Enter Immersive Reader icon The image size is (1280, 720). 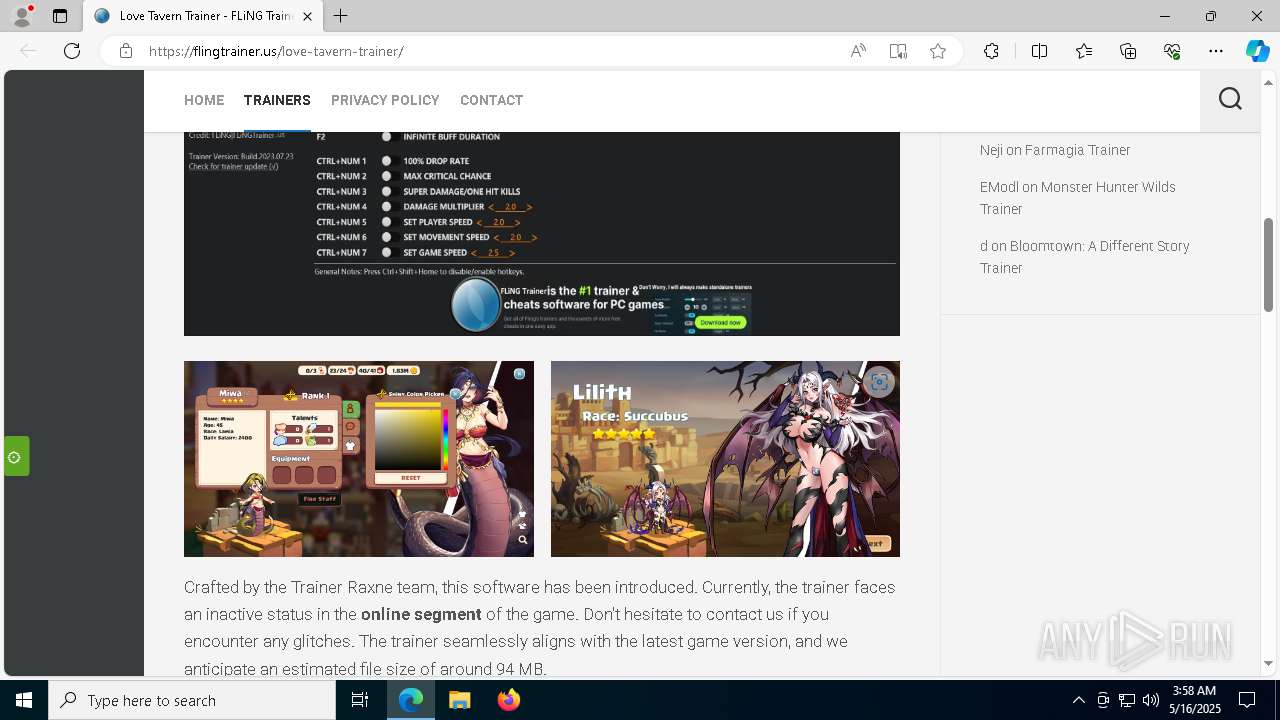(x=898, y=51)
